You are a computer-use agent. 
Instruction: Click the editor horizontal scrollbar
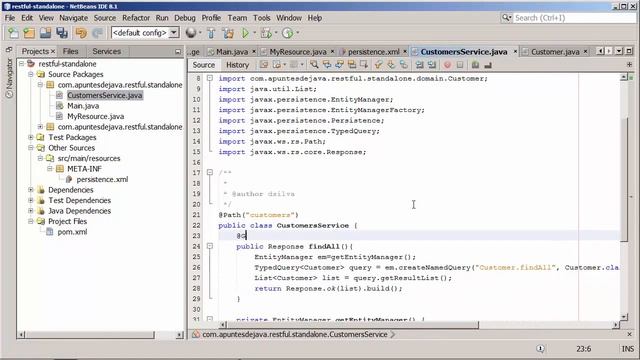pos(352,325)
